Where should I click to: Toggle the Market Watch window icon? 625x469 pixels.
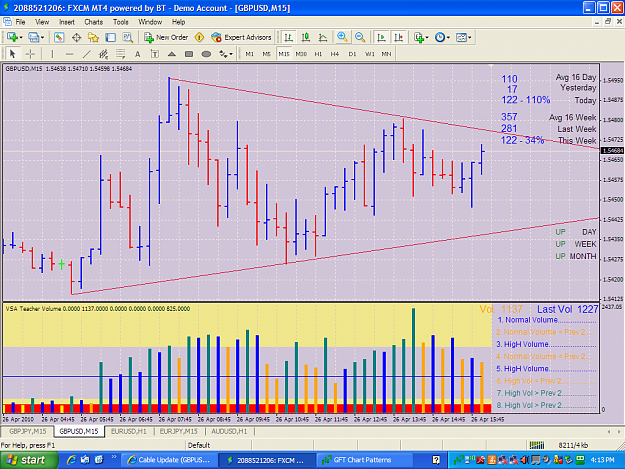click(59, 37)
